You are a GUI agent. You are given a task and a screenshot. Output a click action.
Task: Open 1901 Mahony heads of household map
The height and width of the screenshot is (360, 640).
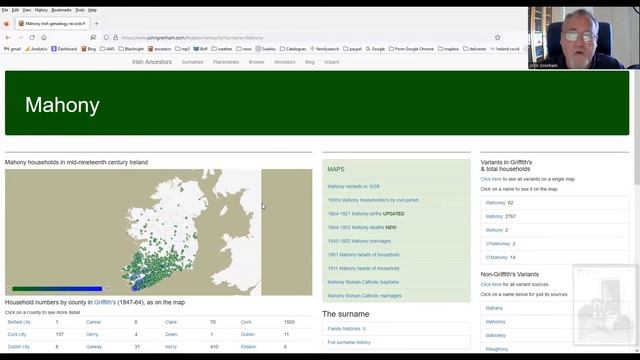click(x=363, y=255)
